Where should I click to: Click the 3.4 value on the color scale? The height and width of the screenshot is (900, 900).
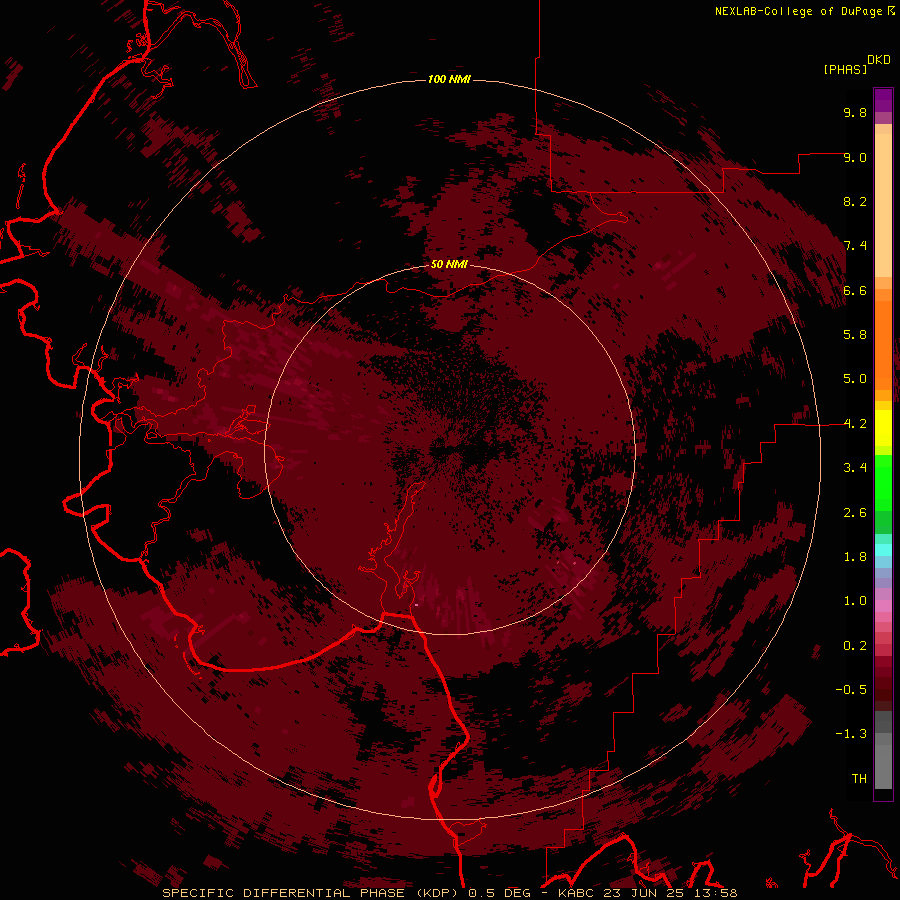point(855,468)
